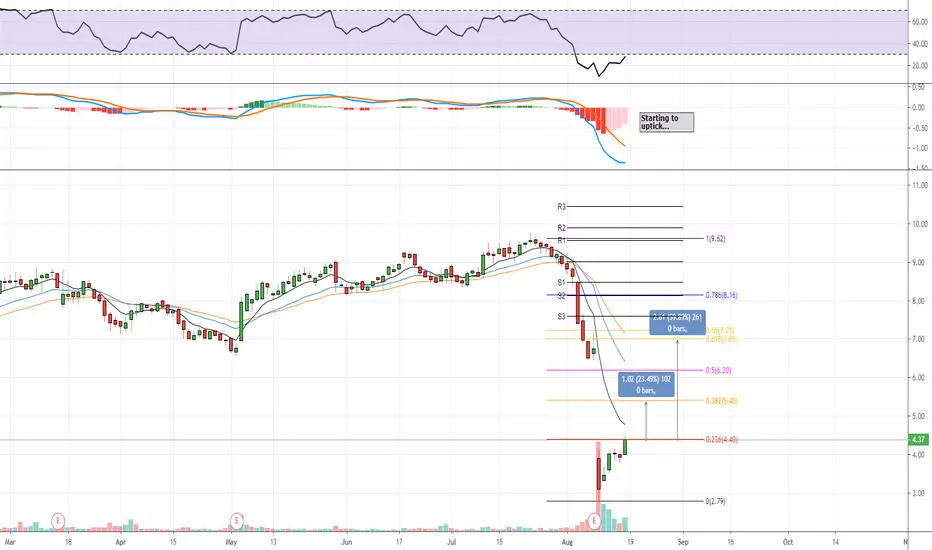Click the Oct label on time axis

[788, 542]
